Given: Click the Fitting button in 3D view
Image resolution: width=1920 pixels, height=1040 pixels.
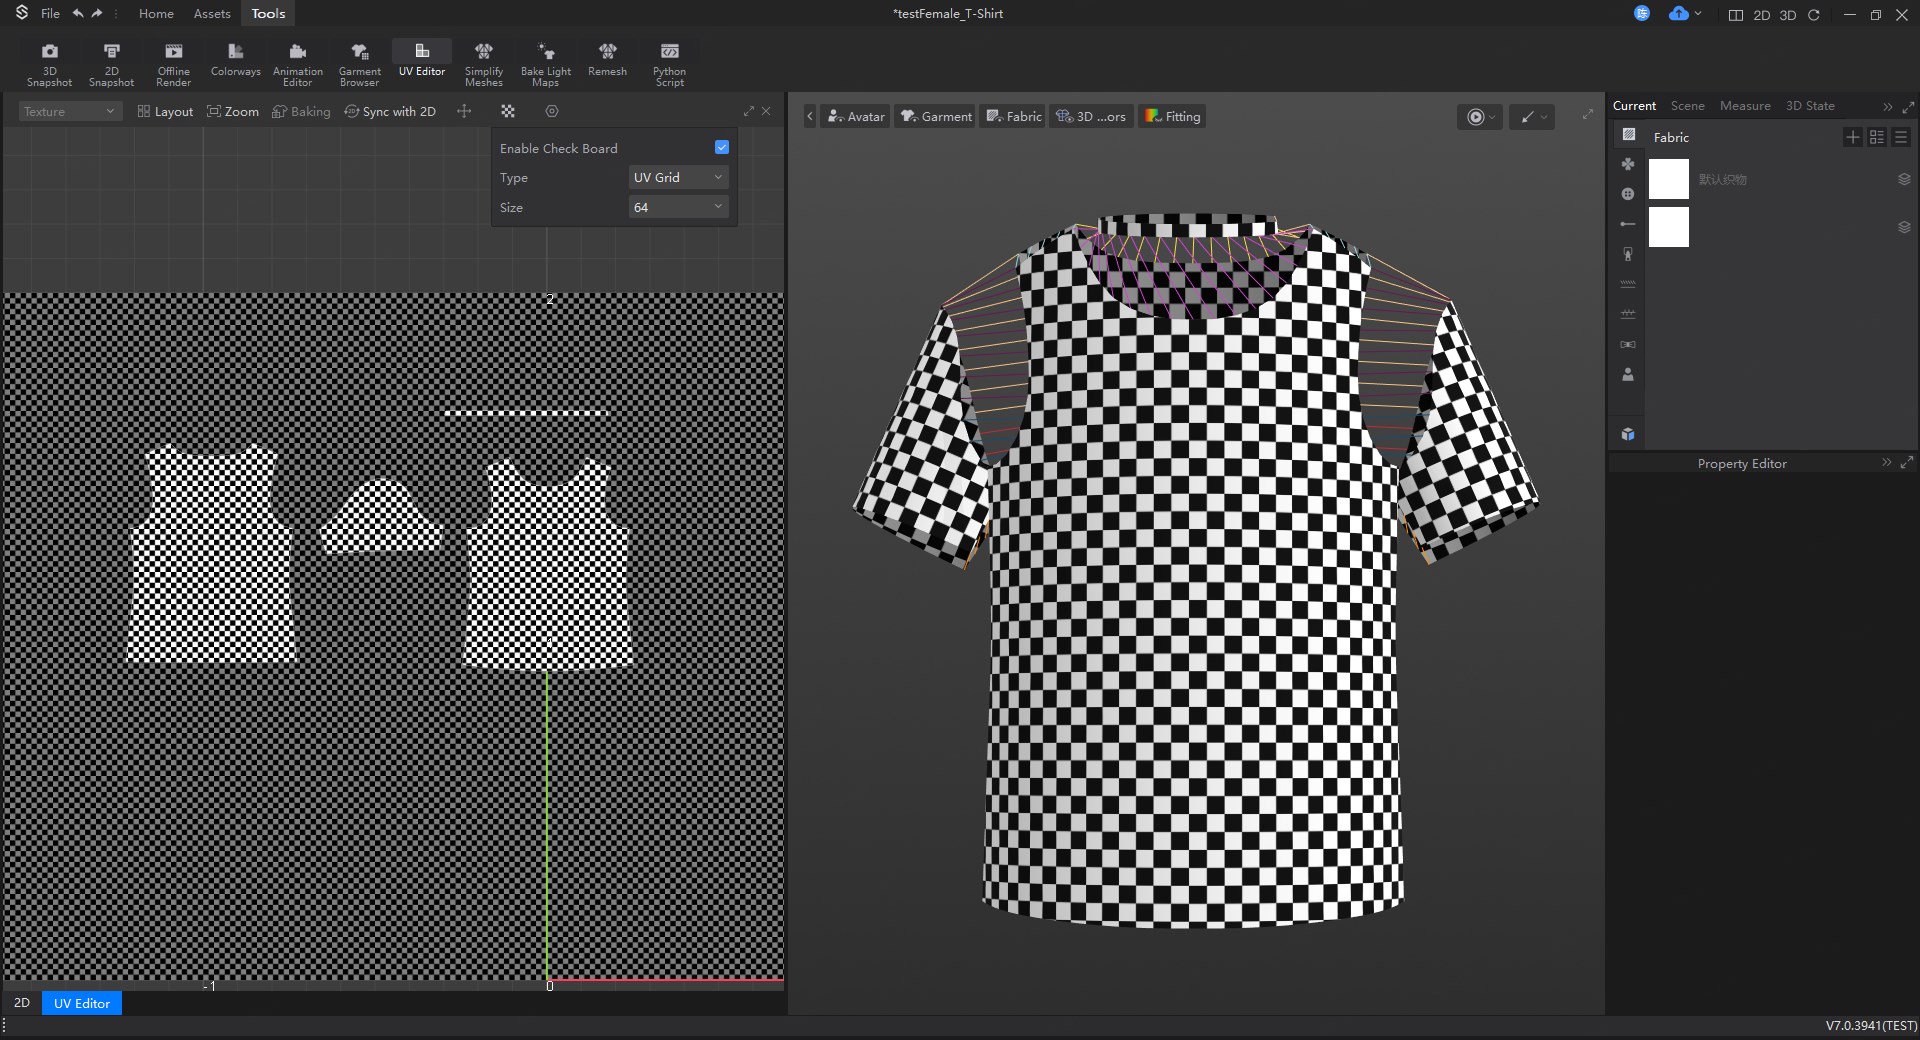Looking at the screenshot, I should (1172, 116).
